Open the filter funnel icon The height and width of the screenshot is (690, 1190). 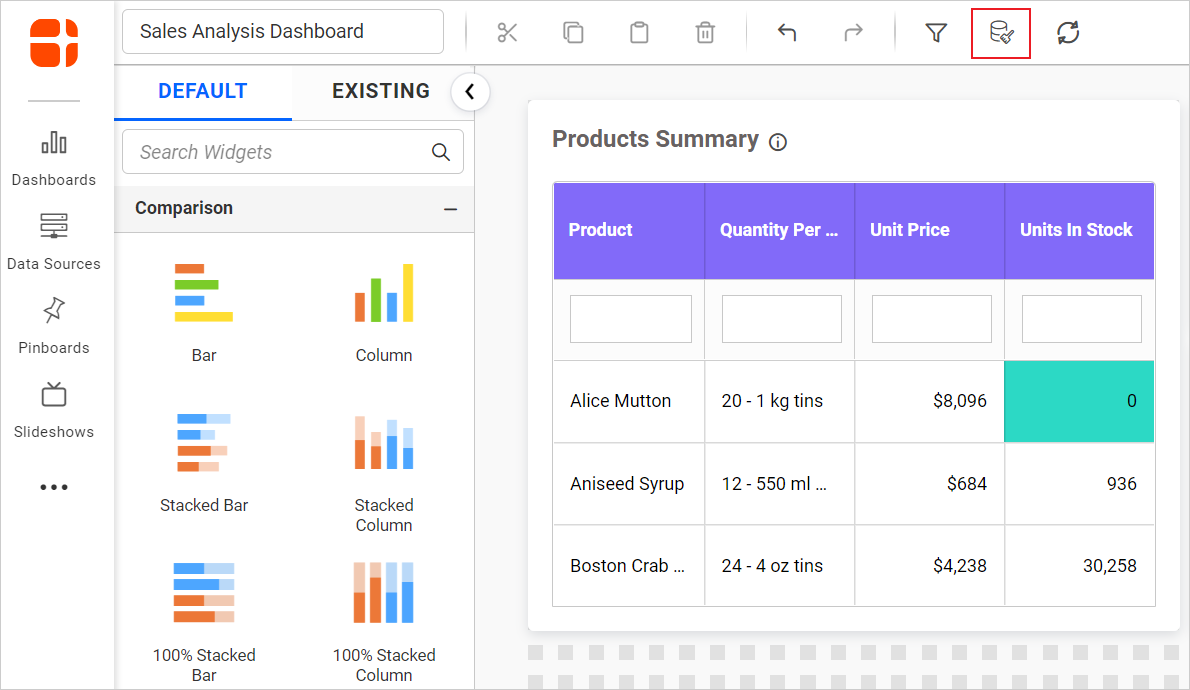(x=936, y=33)
